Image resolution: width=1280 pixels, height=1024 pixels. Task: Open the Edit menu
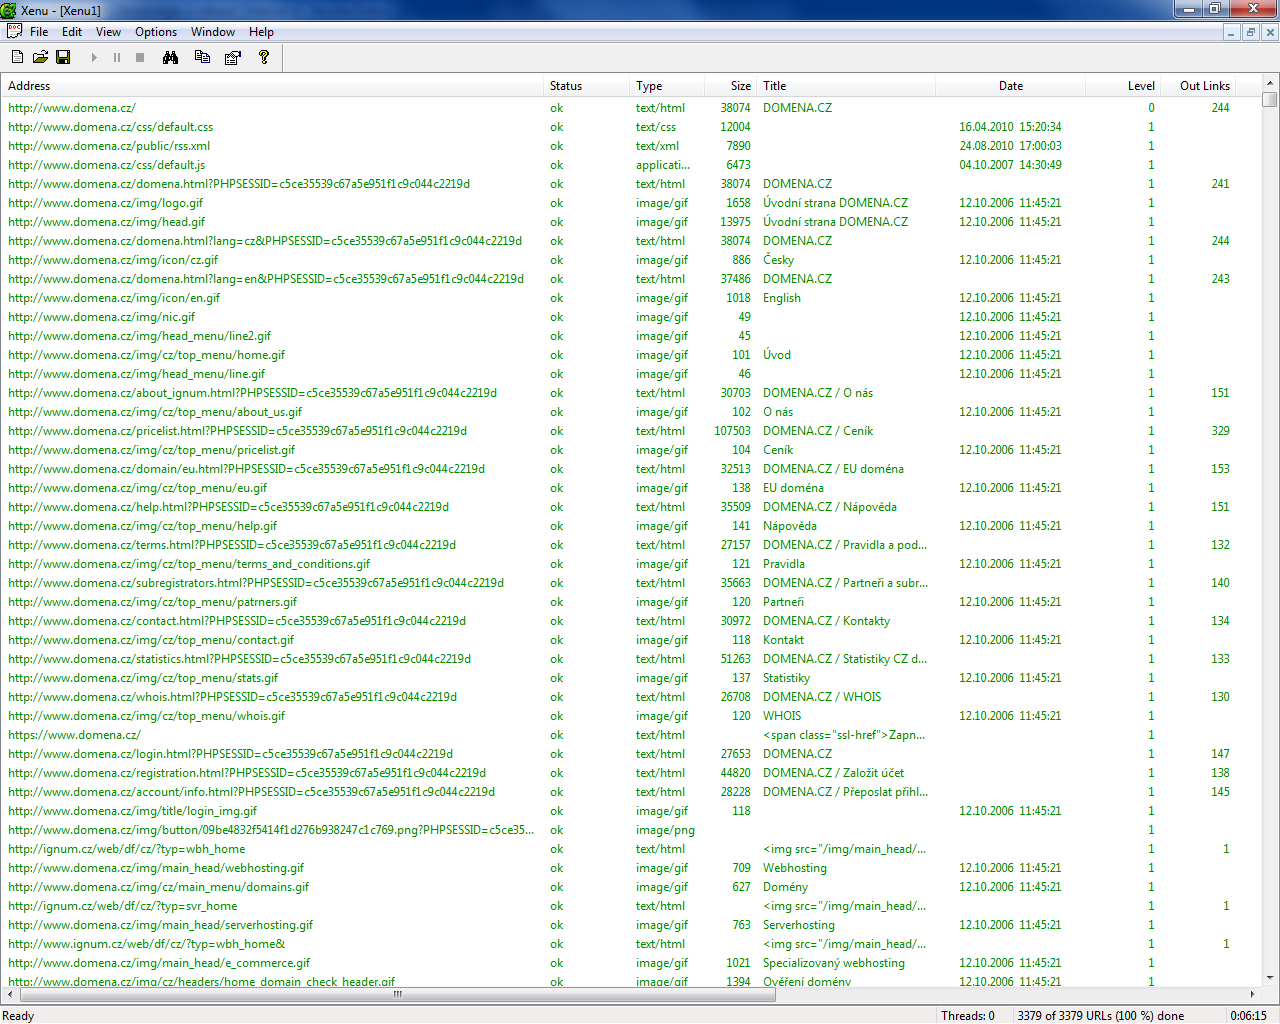(72, 32)
